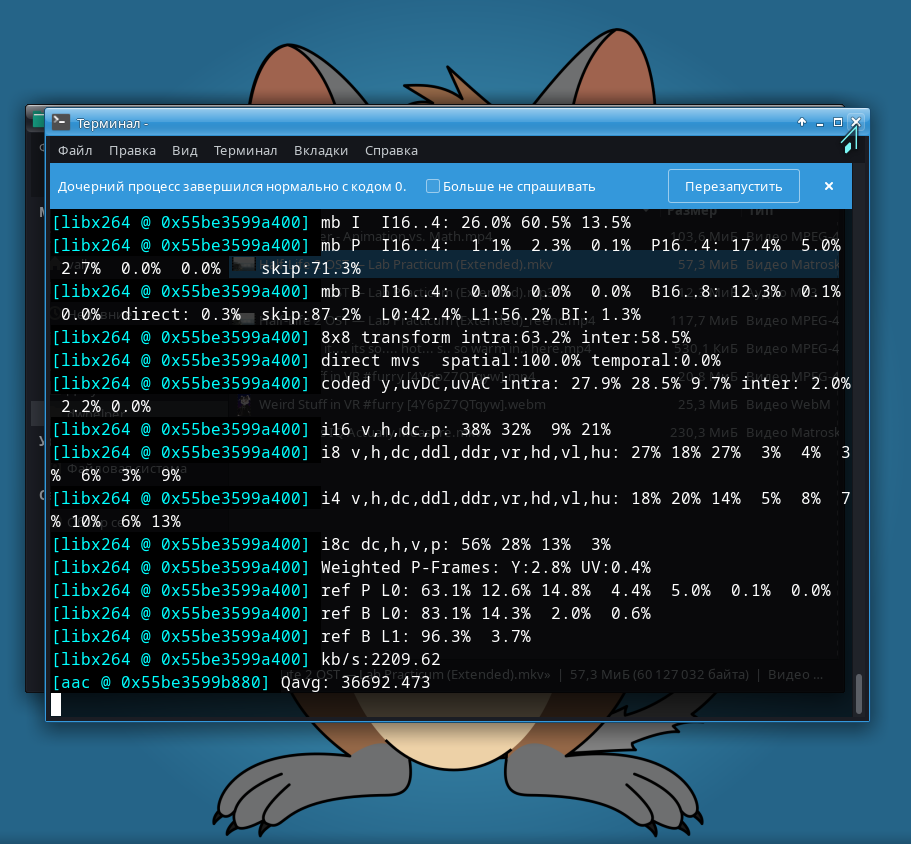Image resolution: width=911 pixels, height=844 pixels.
Task: Click the mb I I16..4: 26.0% line
Action: tap(476, 222)
